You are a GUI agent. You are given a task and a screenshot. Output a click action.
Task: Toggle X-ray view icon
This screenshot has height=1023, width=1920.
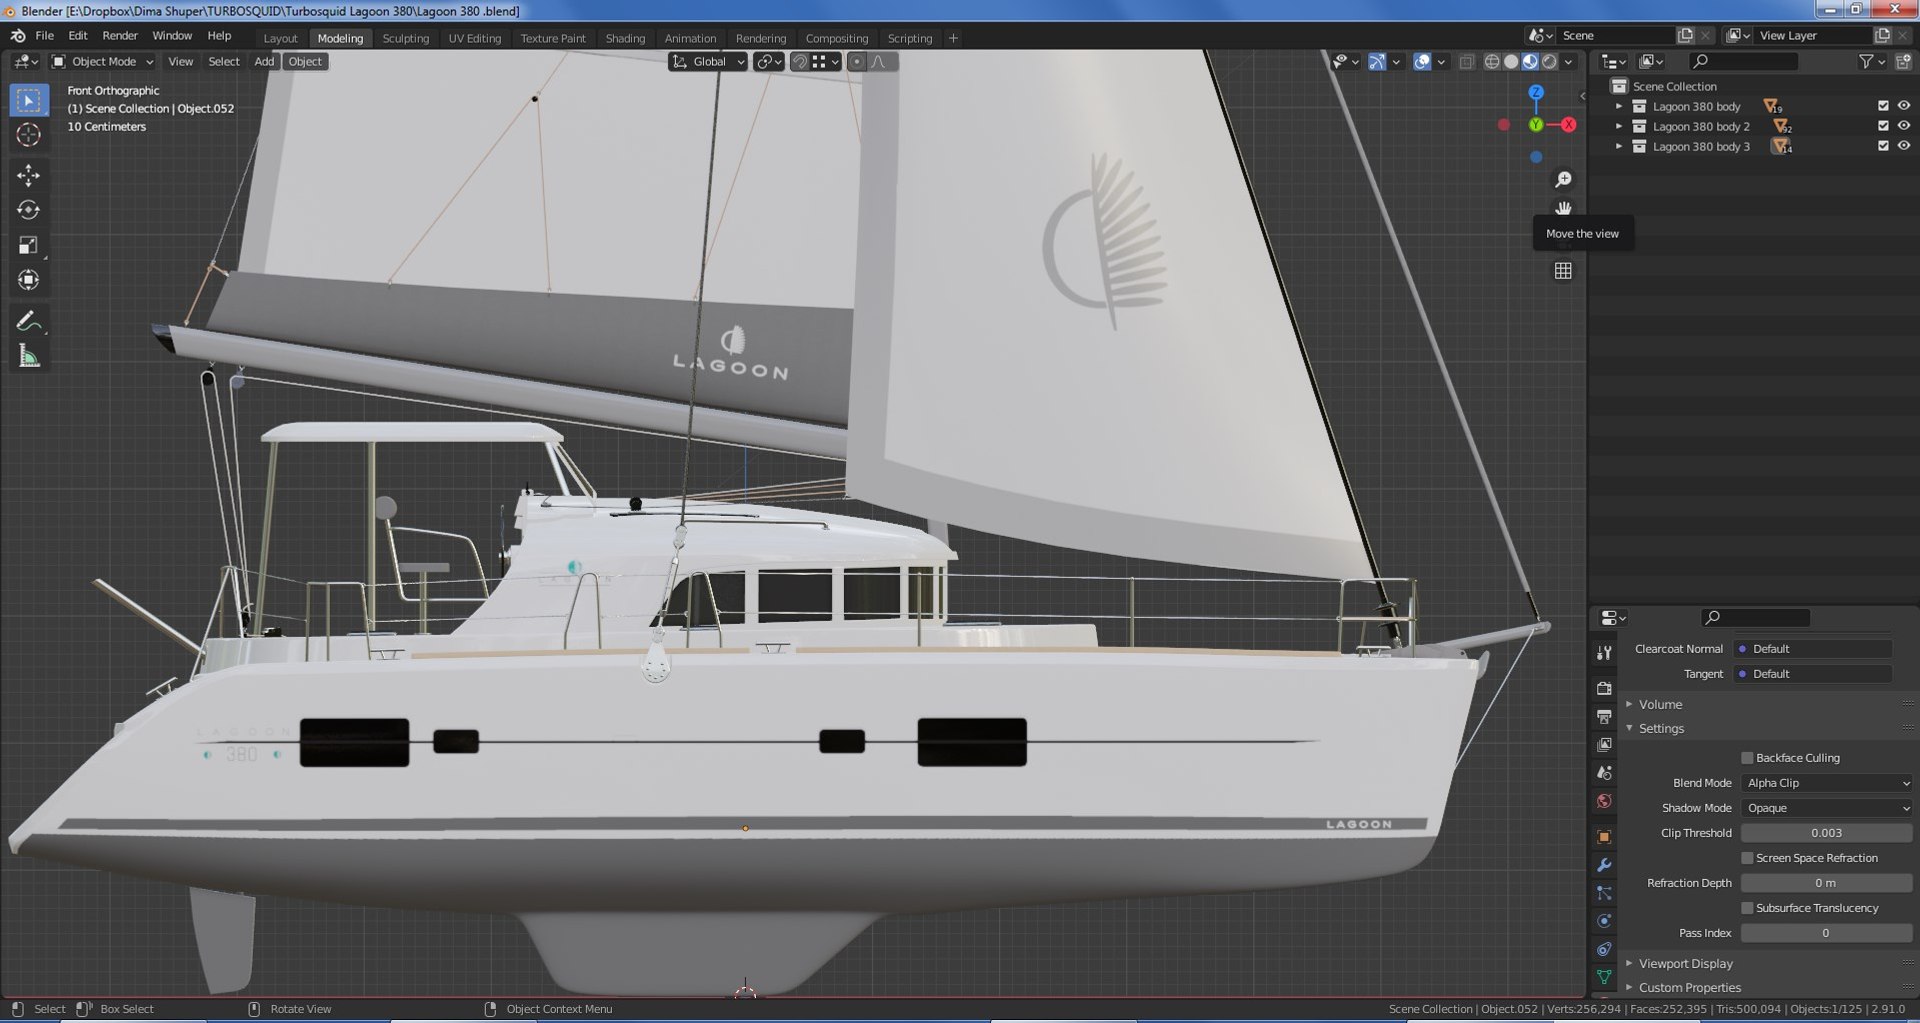coord(1466,62)
